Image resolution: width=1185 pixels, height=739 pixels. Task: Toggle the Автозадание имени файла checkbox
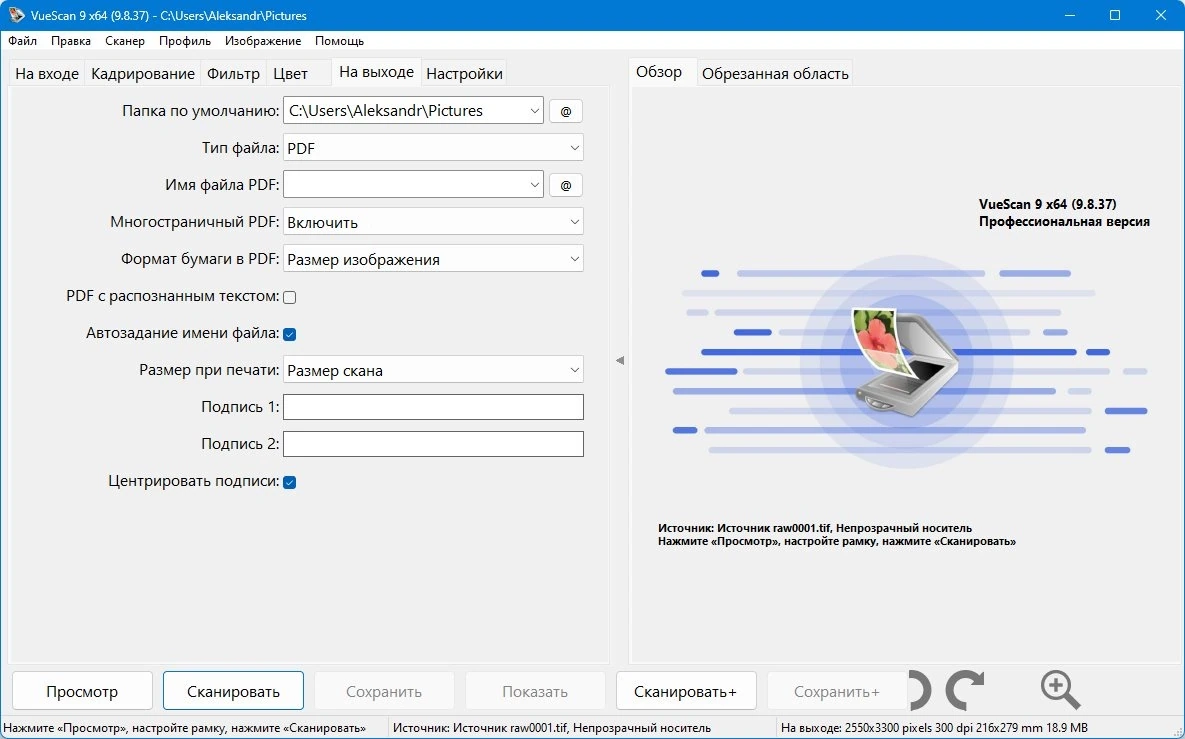pos(289,334)
